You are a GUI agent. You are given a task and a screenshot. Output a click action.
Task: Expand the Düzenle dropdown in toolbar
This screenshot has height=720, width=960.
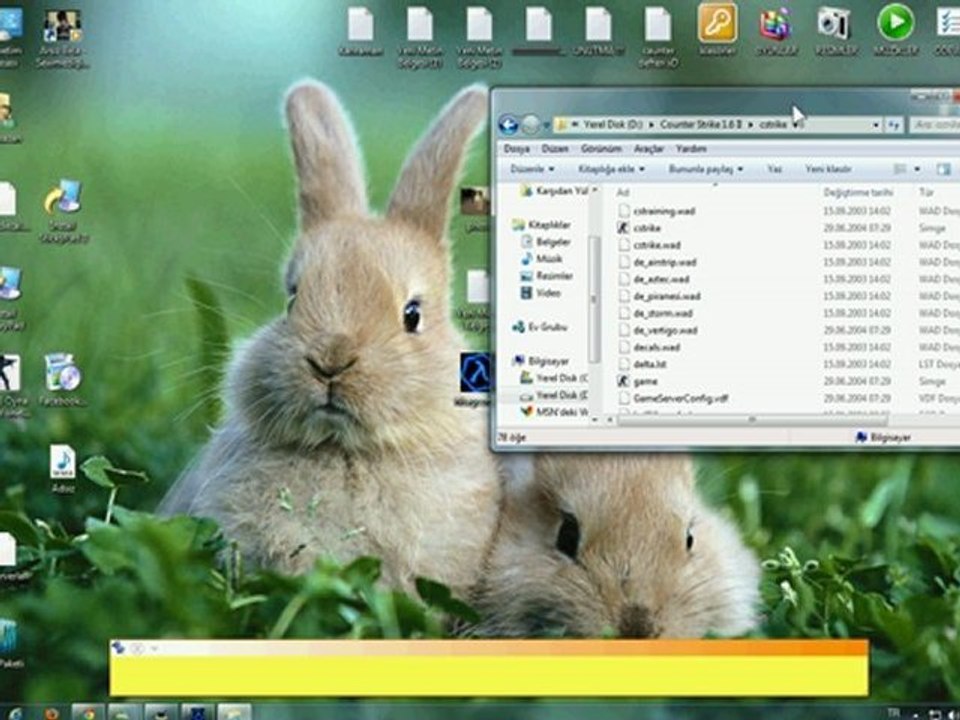point(531,169)
